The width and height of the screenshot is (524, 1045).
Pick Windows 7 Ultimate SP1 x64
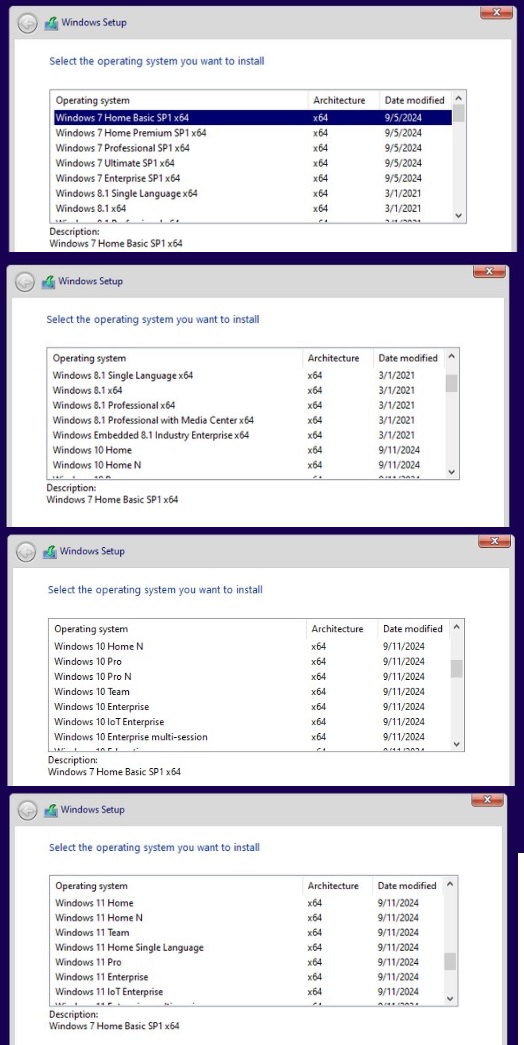(x=253, y=163)
